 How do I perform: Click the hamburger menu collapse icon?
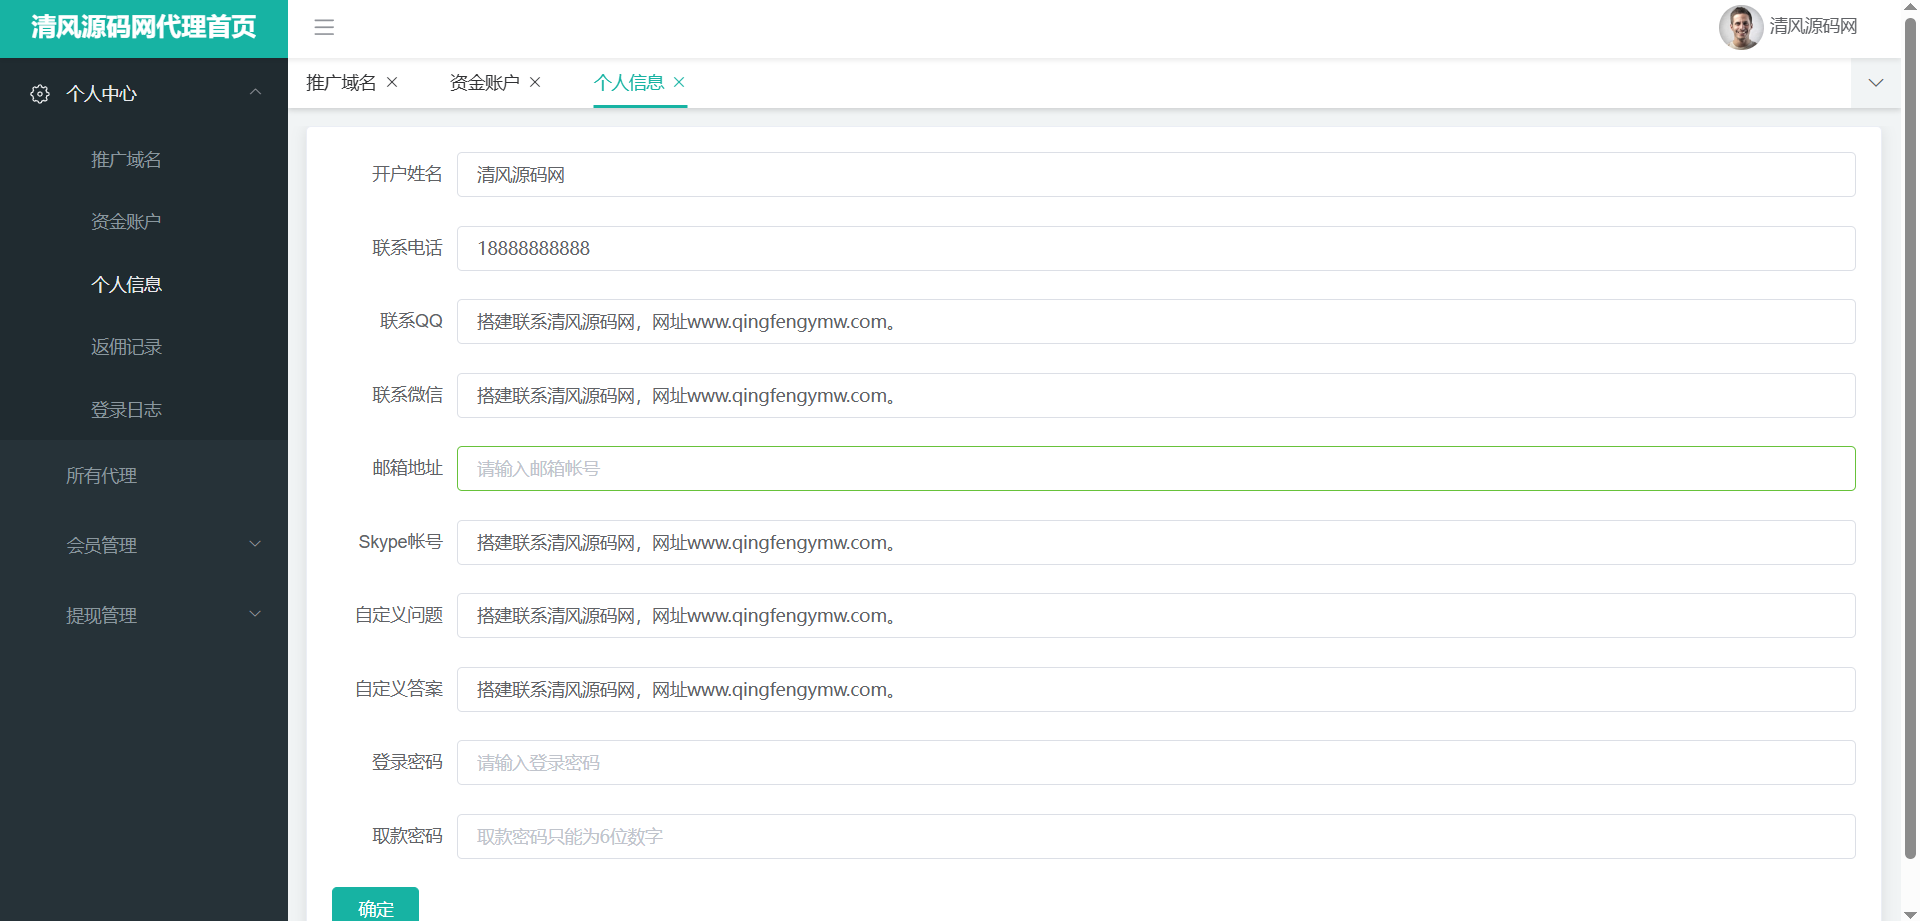point(324,27)
